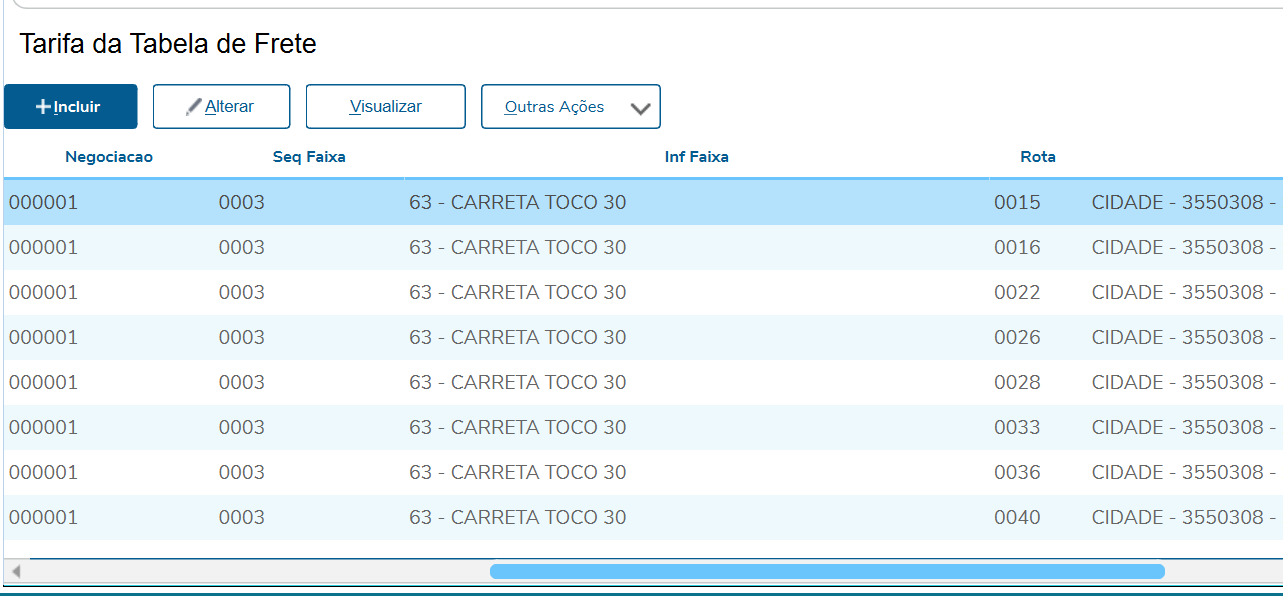Image resolution: width=1283 pixels, height=596 pixels.
Task: Click the chevron arrow of Outras Ações
Action: click(x=641, y=108)
